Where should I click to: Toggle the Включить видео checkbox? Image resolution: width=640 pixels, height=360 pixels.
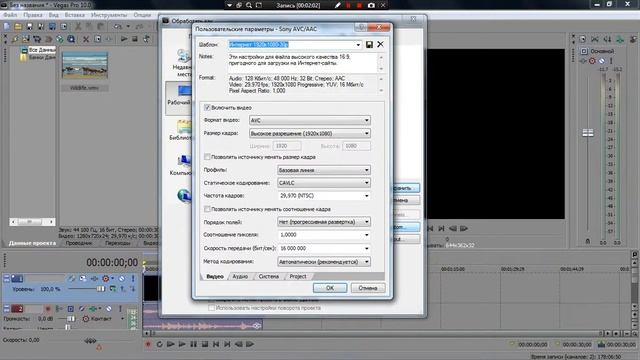coord(207,108)
